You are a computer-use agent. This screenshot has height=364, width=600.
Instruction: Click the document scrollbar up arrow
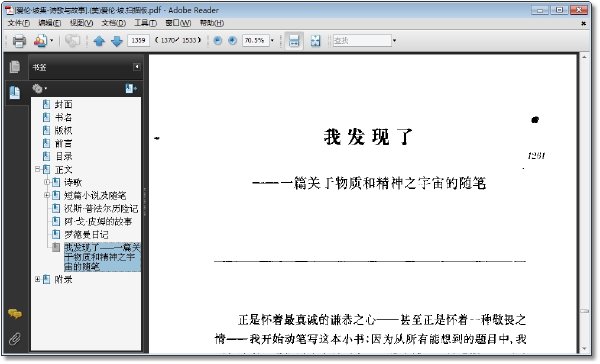pyautogui.click(x=584, y=57)
